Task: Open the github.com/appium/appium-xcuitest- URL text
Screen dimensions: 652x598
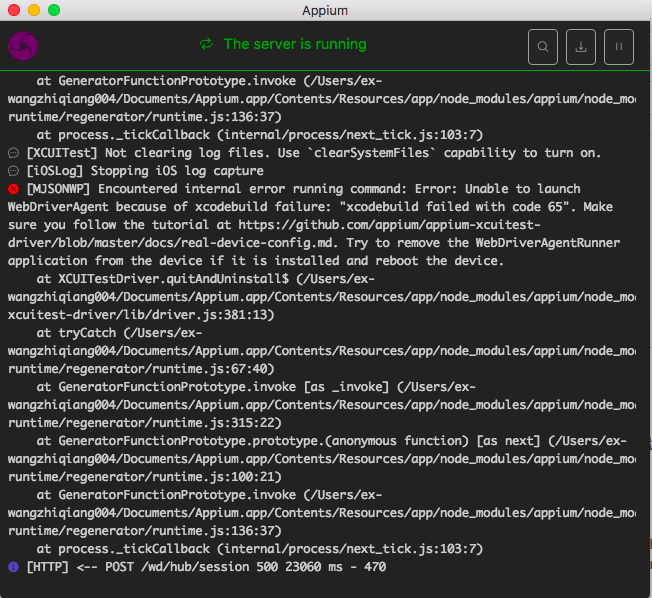Action: click(x=389, y=225)
